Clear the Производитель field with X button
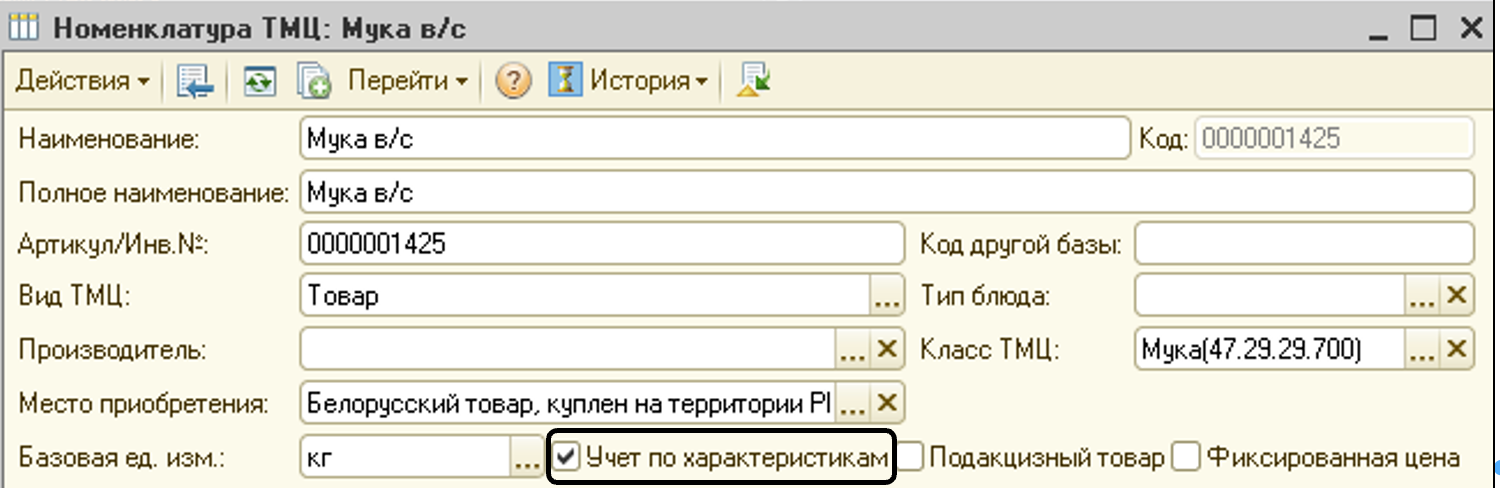 click(887, 350)
